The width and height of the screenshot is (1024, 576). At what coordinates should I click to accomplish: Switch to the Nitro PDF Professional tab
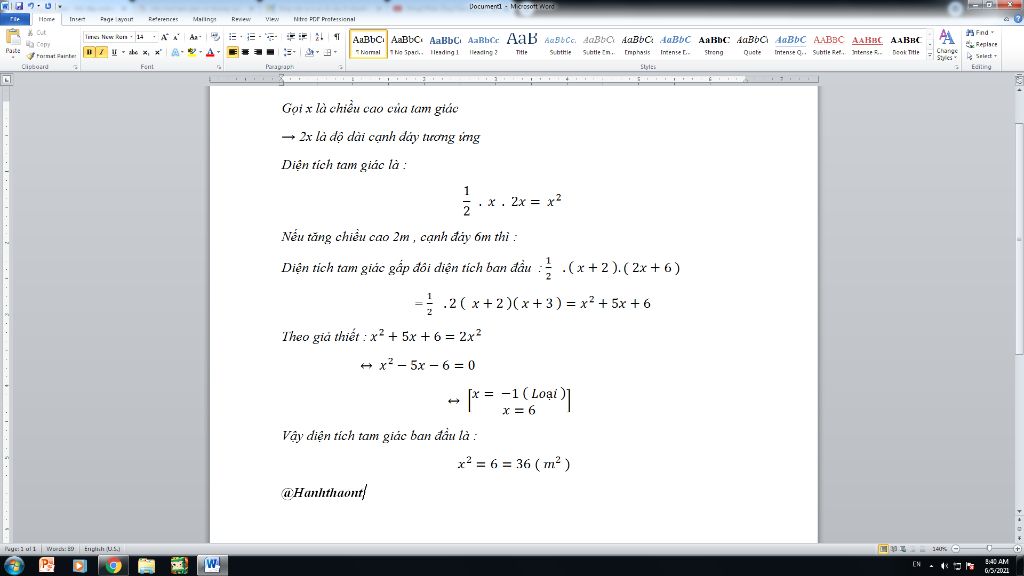[x=325, y=19]
